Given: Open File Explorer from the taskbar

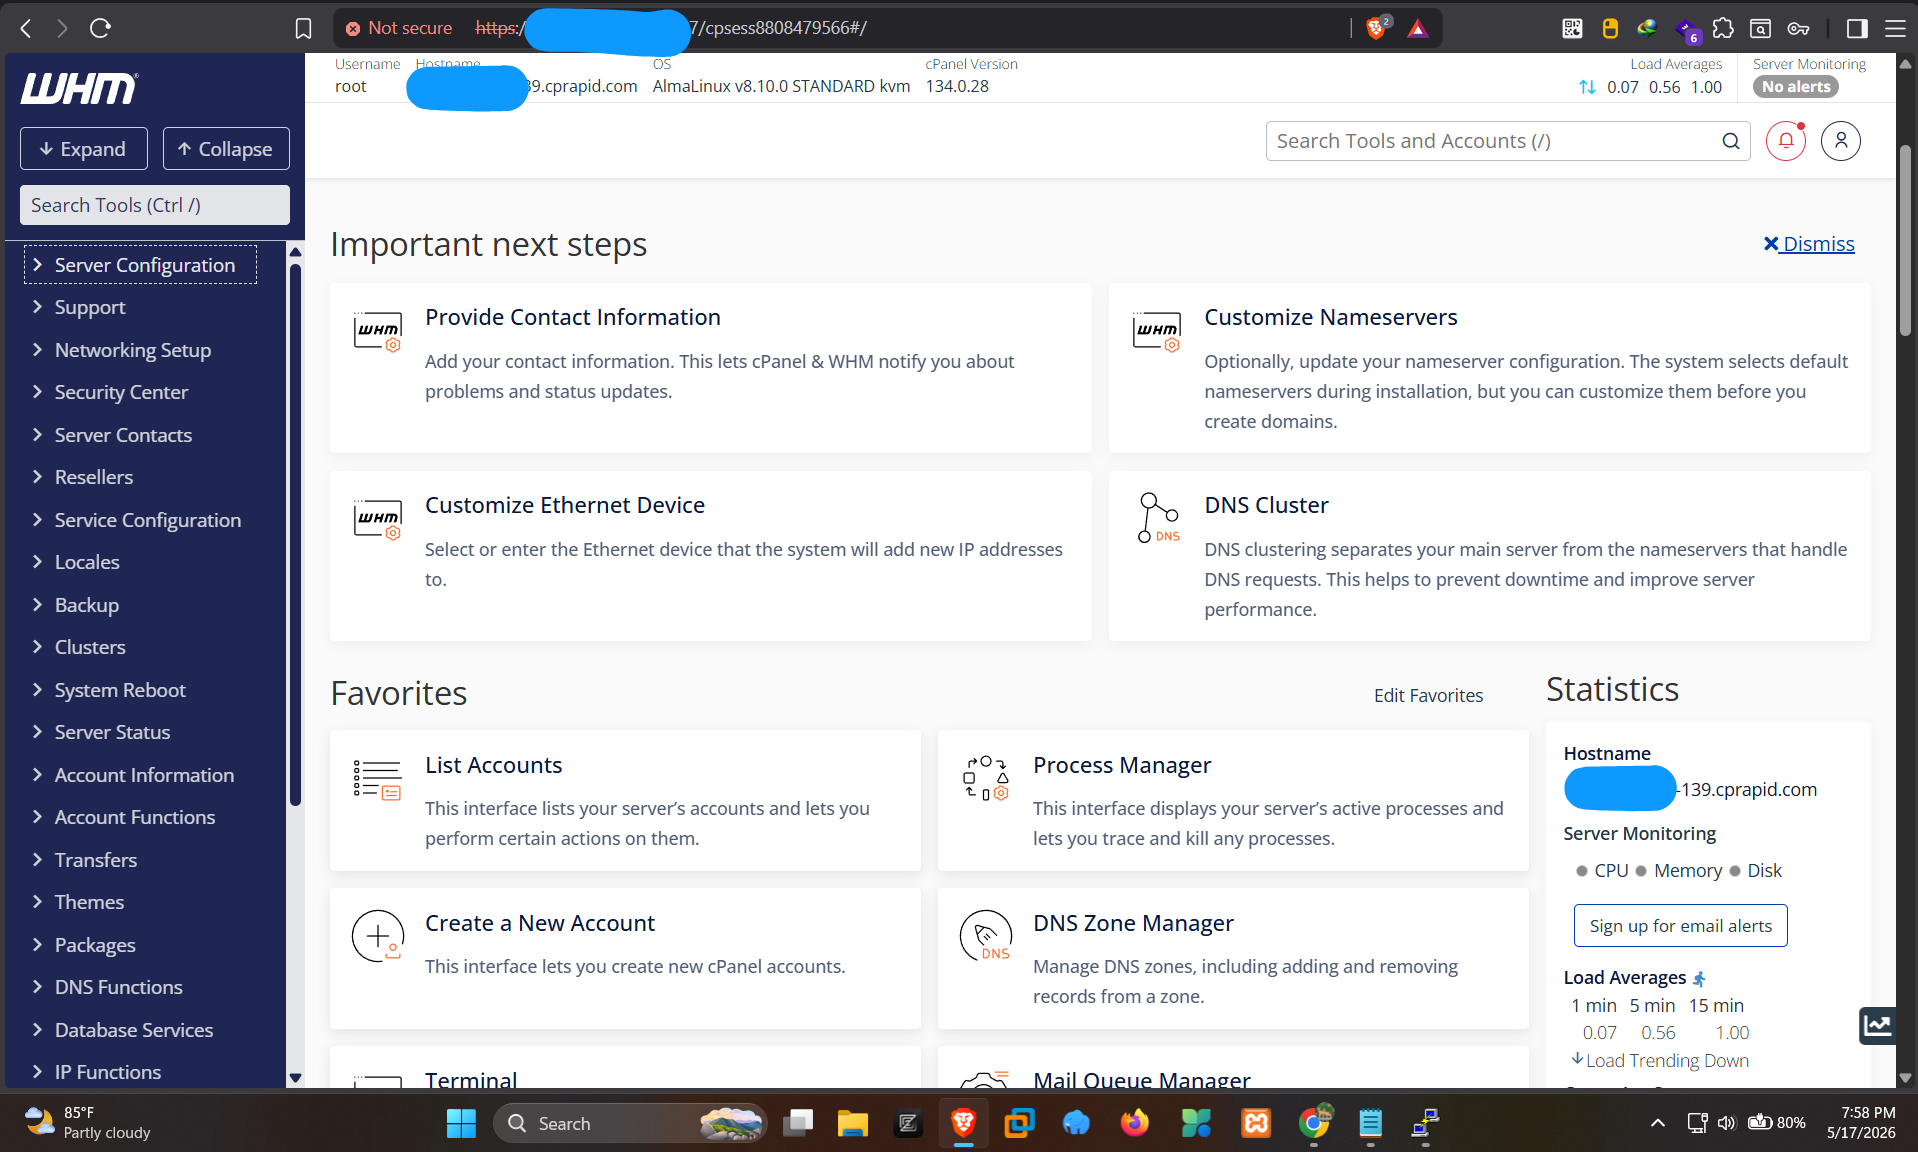Looking at the screenshot, I should [x=852, y=1124].
